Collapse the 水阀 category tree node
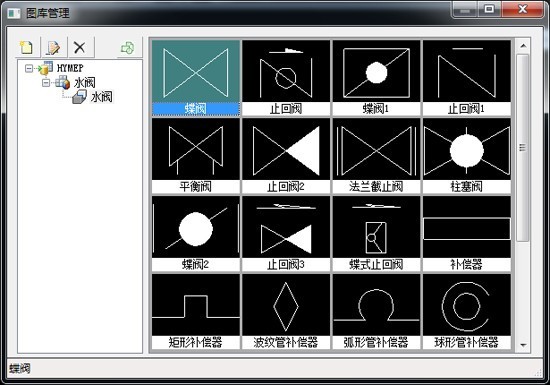 coord(46,83)
